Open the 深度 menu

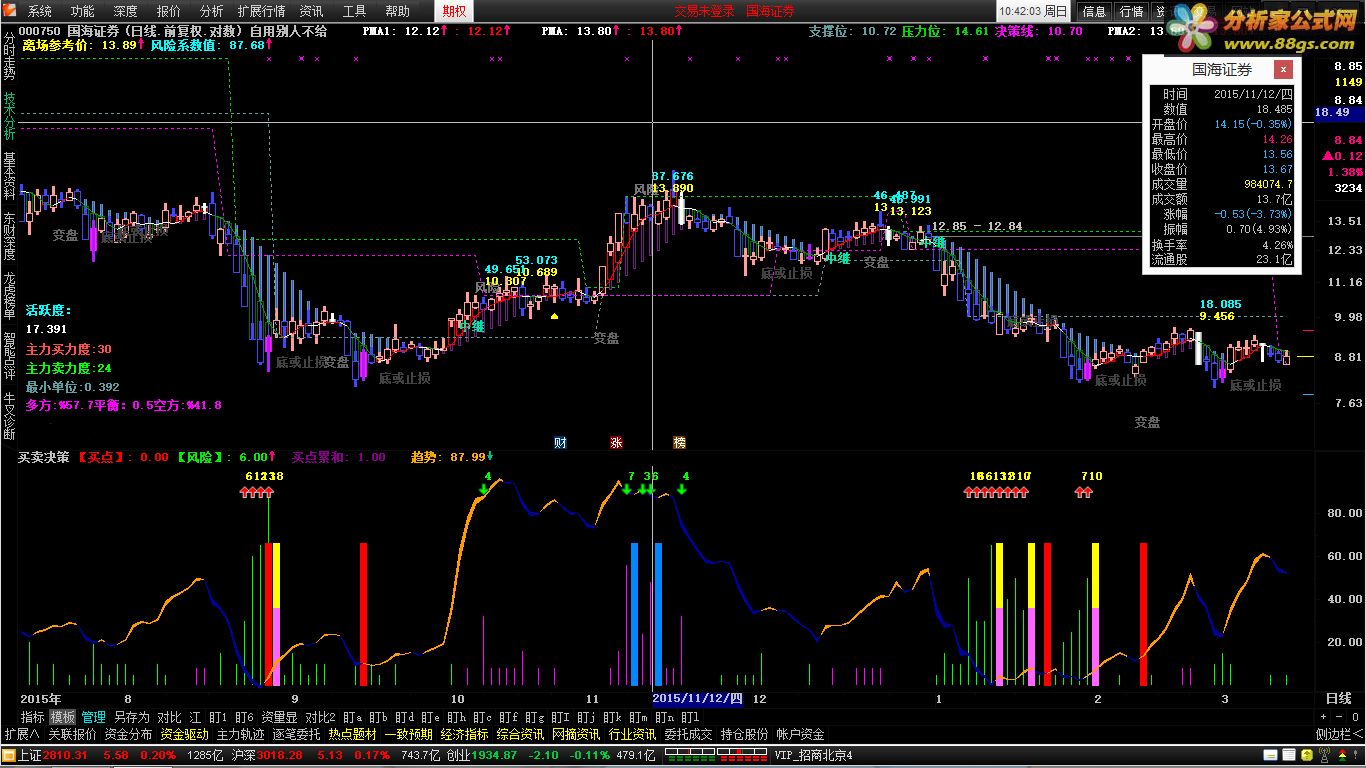click(x=126, y=11)
